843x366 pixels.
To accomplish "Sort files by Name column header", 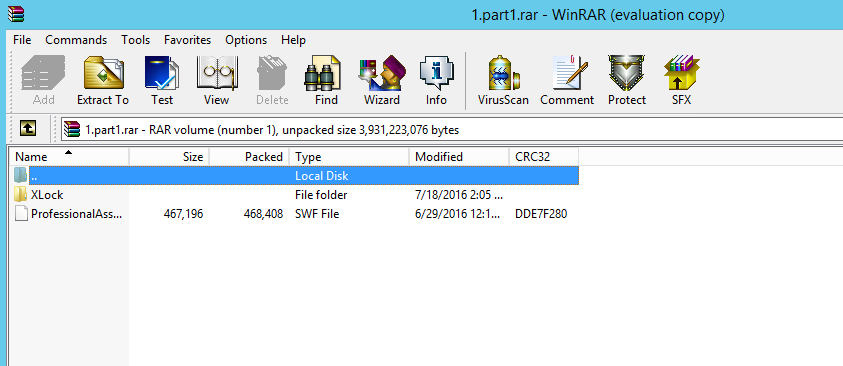I will [x=69, y=156].
